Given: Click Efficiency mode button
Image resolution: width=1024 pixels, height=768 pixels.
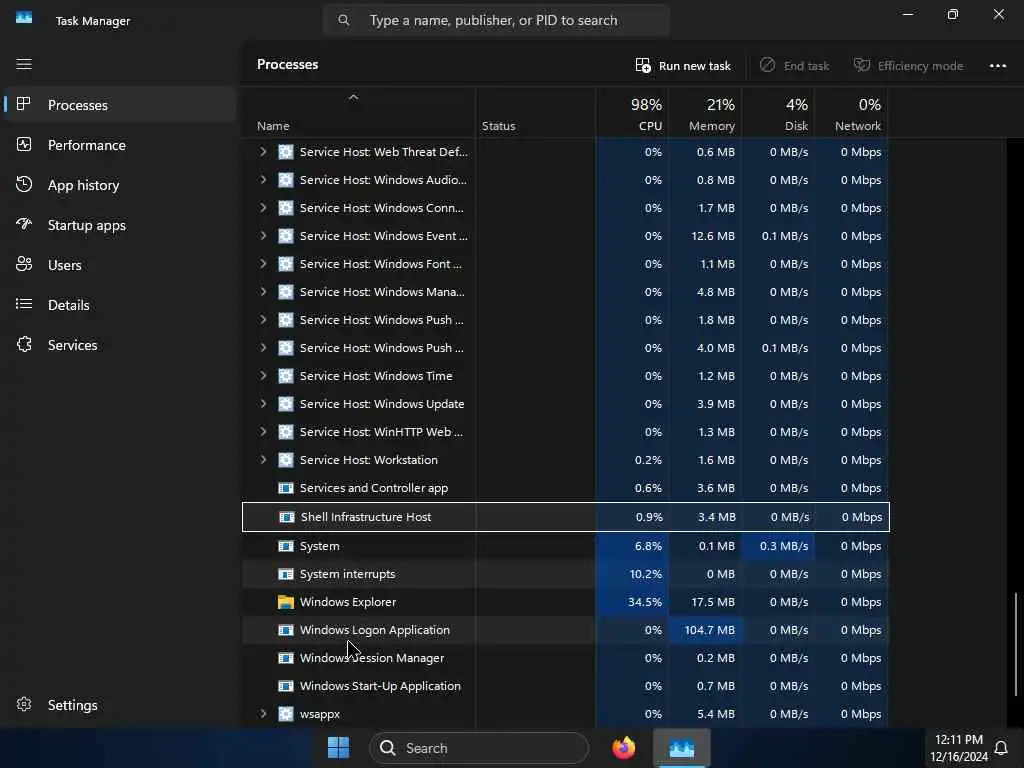Looking at the screenshot, I should pos(908,65).
